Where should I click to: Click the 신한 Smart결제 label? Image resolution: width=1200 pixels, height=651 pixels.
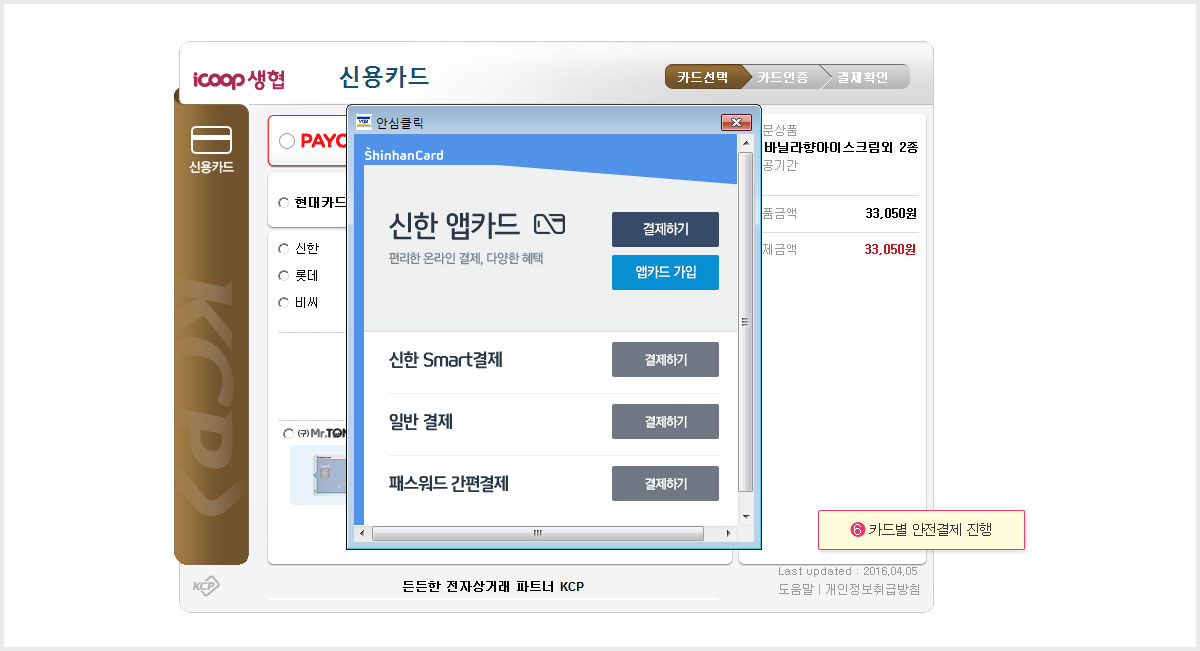pyautogui.click(x=446, y=359)
